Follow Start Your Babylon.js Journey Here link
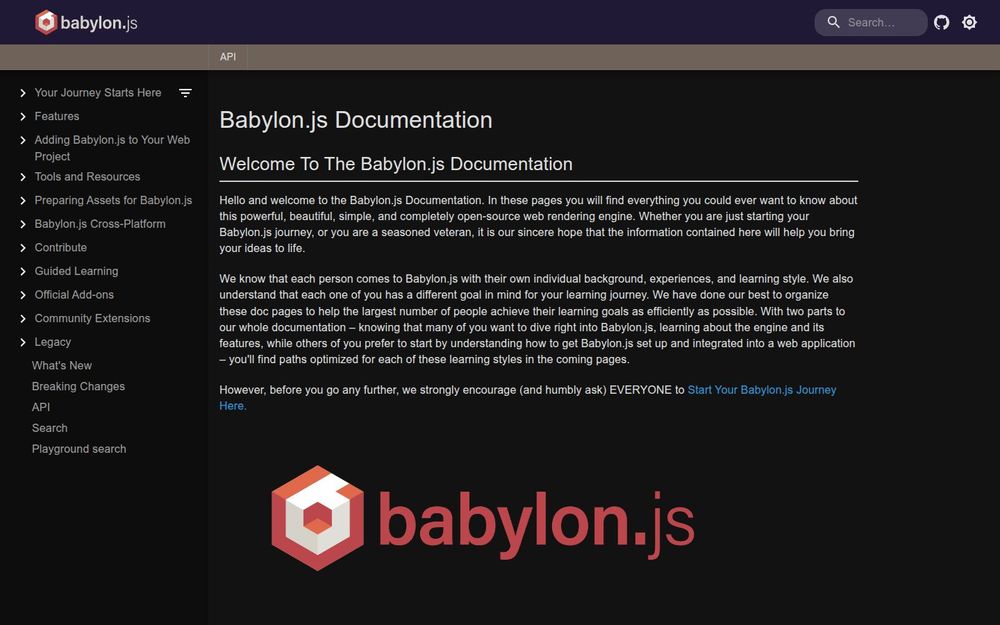 click(761, 390)
